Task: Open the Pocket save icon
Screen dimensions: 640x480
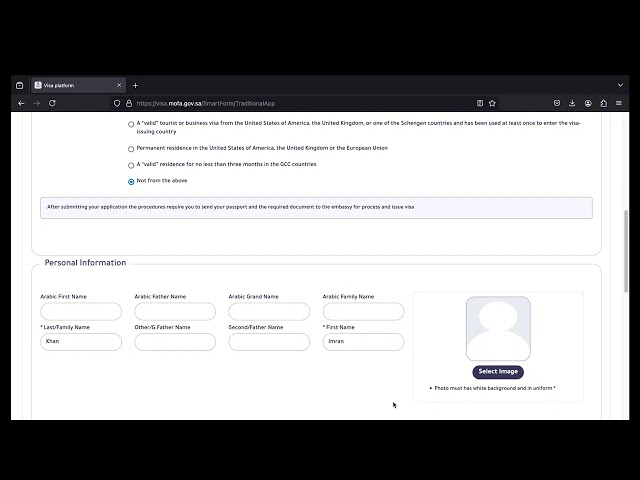Action: pyautogui.click(x=557, y=103)
